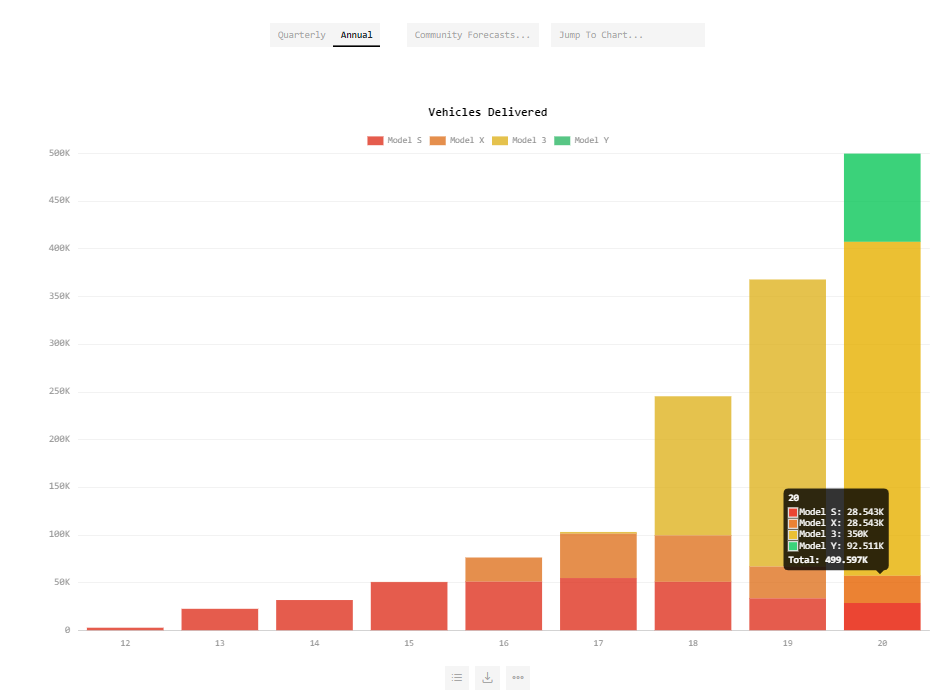The height and width of the screenshot is (699, 948).
Task: Click the Vehicles Delivered chart title
Action: (x=487, y=112)
